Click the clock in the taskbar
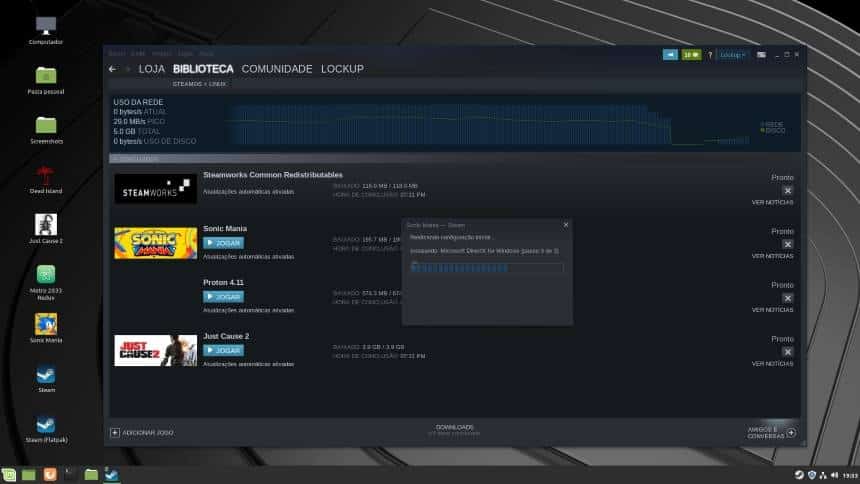The image size is (860, 484). coord(850,475)
